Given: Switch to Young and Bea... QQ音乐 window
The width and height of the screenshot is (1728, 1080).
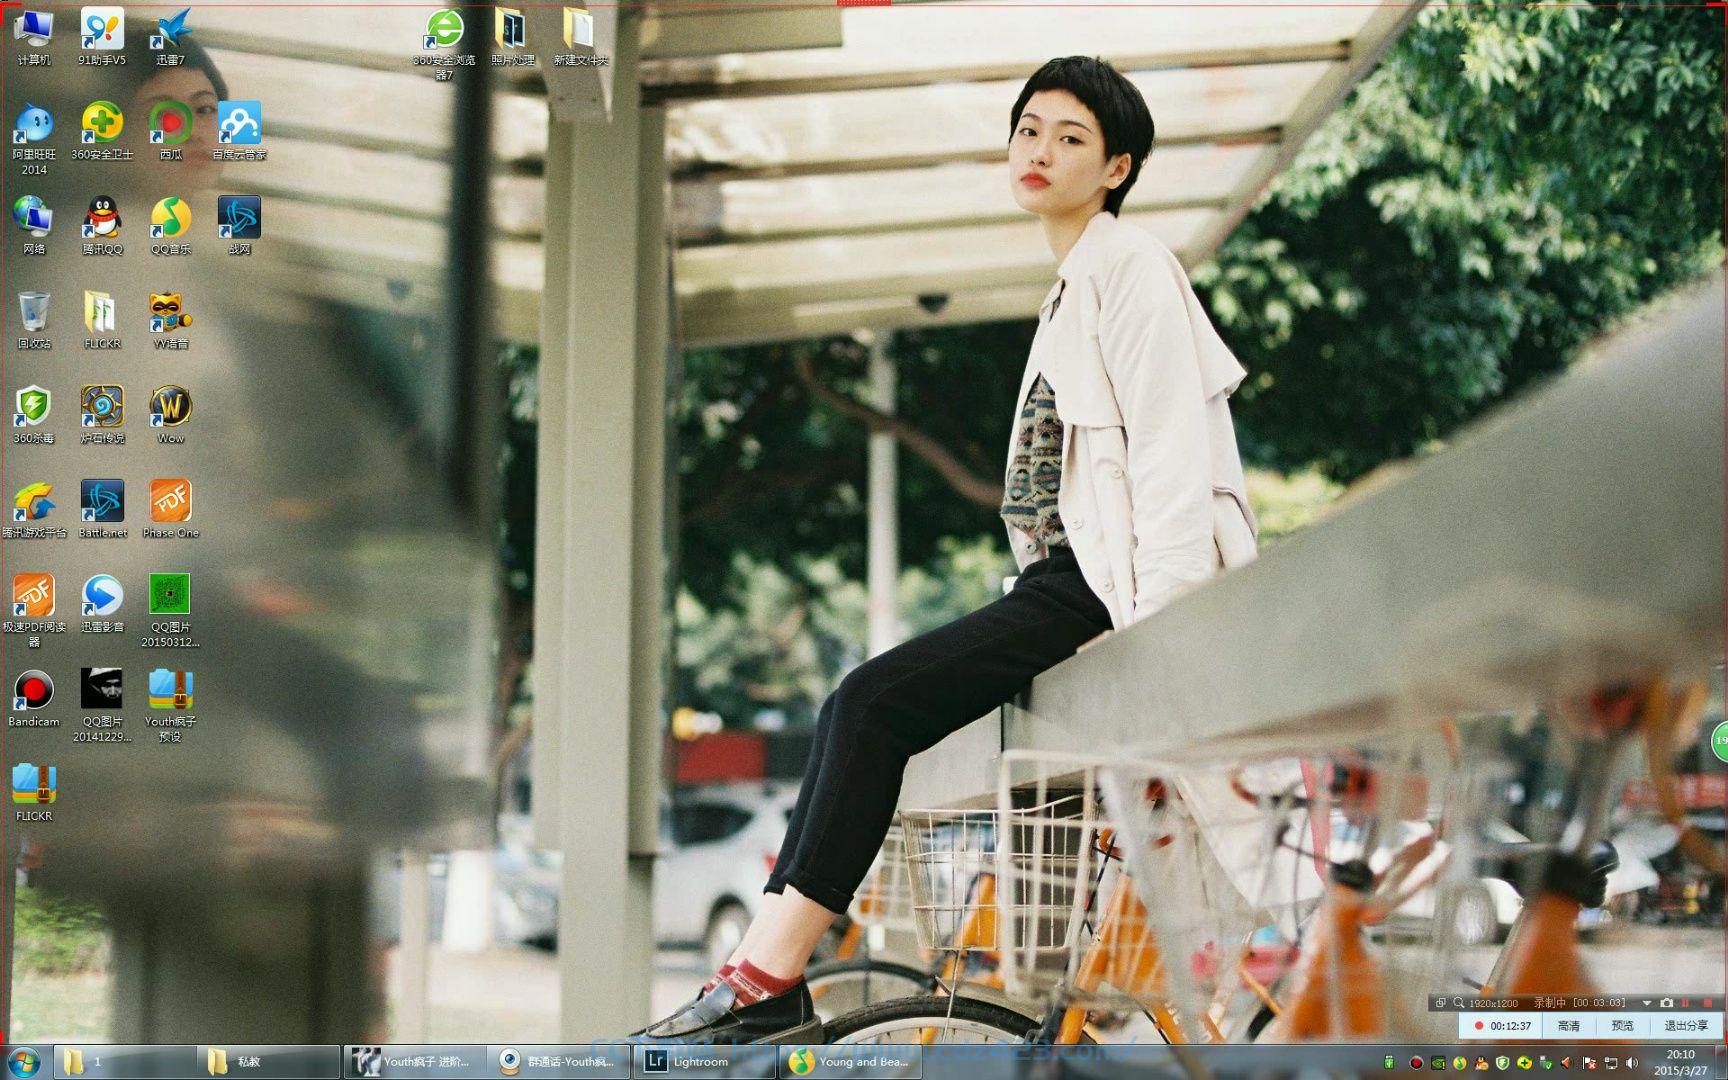Looking at the screenshot, I should coord(848,1062).
